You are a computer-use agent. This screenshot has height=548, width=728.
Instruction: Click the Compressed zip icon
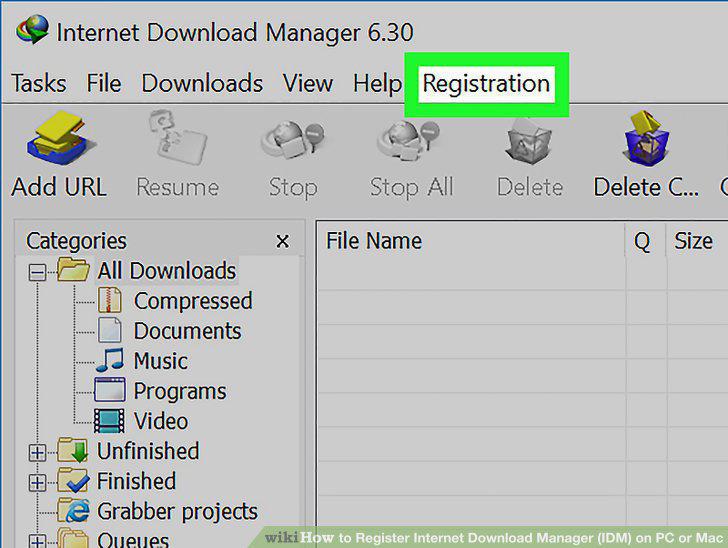[110, 300]
